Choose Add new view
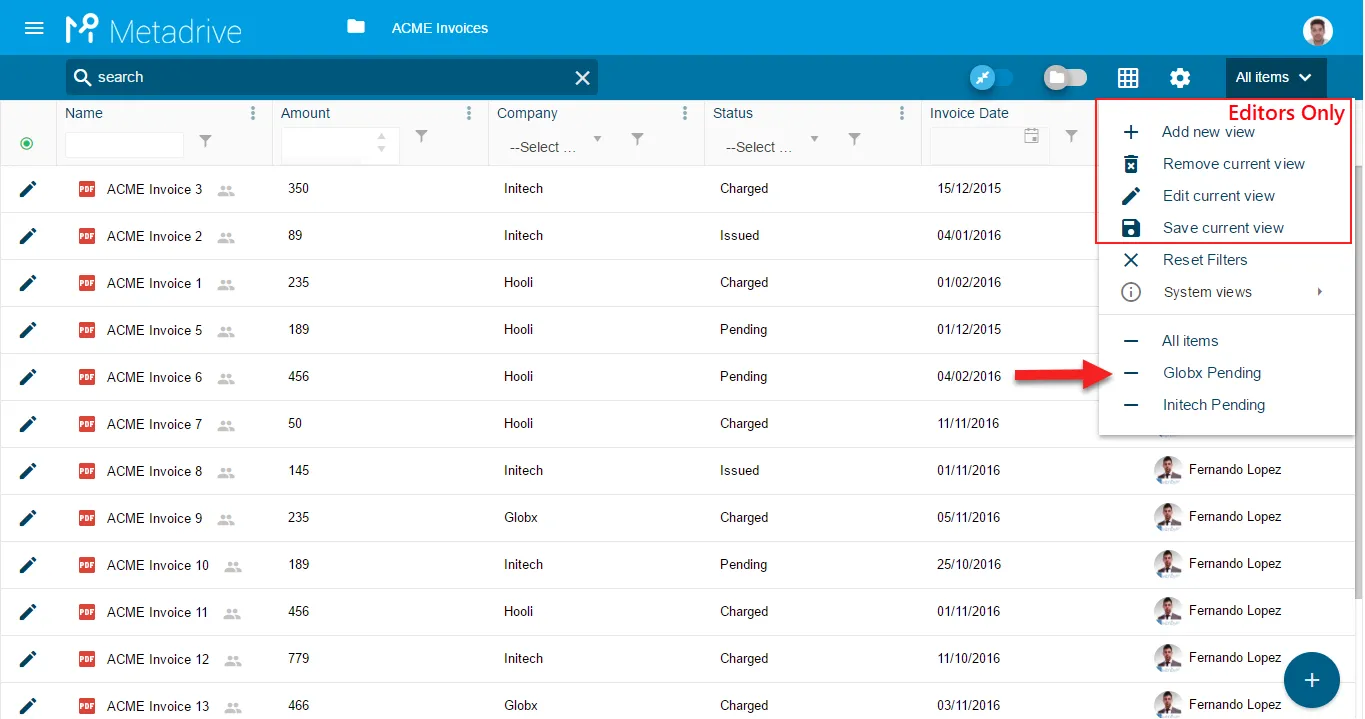 coord(1208,132)
